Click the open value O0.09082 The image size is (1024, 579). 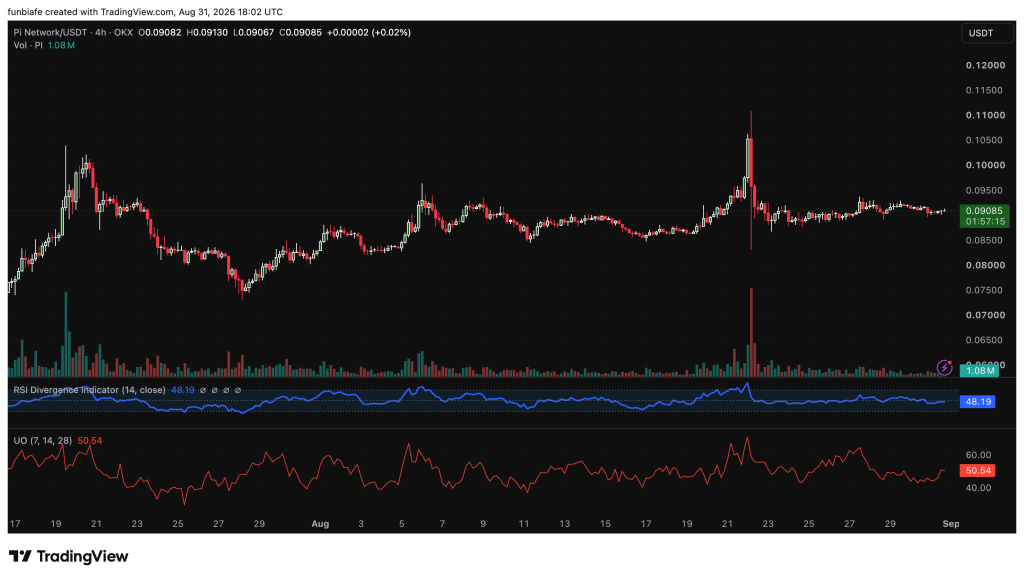[x=160, y=32]
